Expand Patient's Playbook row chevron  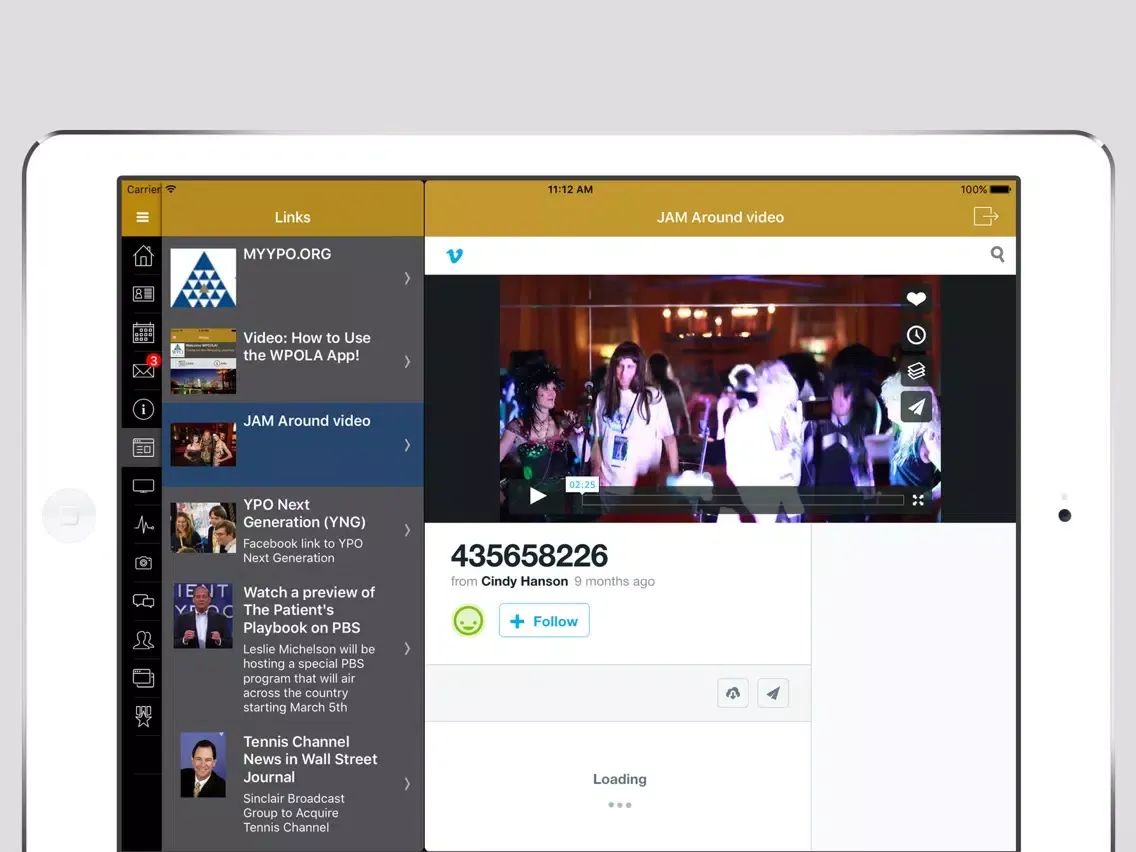pos(407,648)
